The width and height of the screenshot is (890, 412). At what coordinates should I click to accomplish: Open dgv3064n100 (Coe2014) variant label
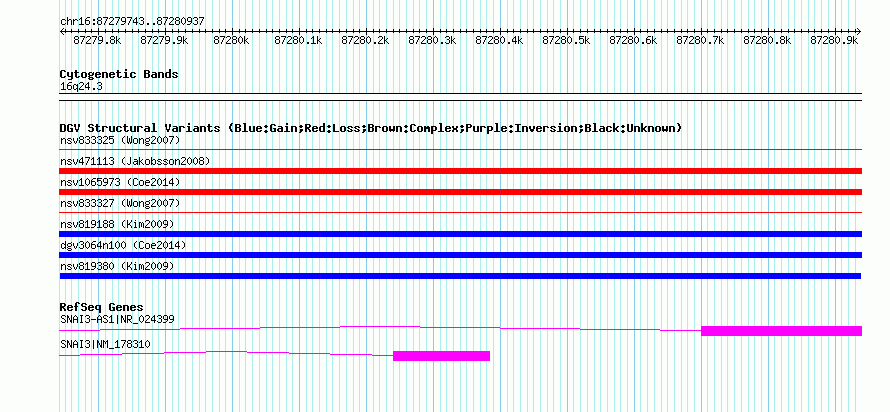tap(123, 245)
